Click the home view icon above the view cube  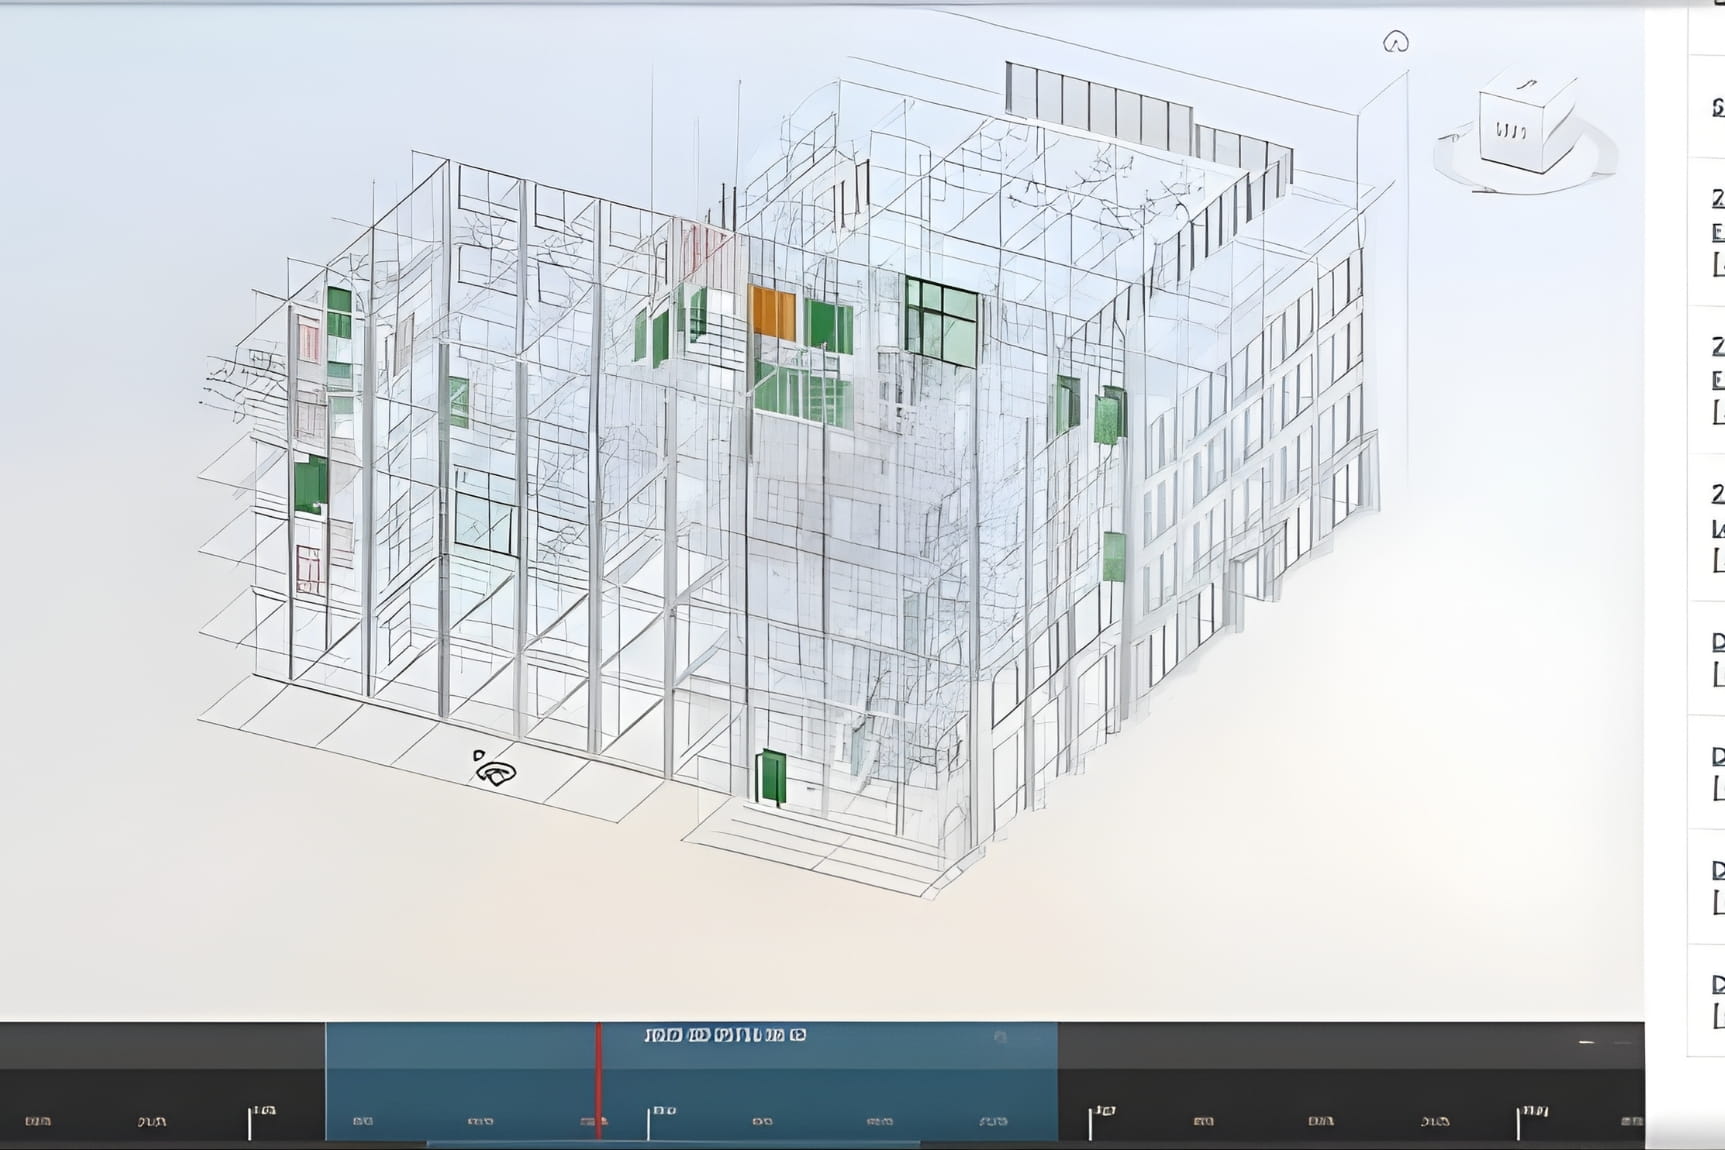pos(1395,42)
